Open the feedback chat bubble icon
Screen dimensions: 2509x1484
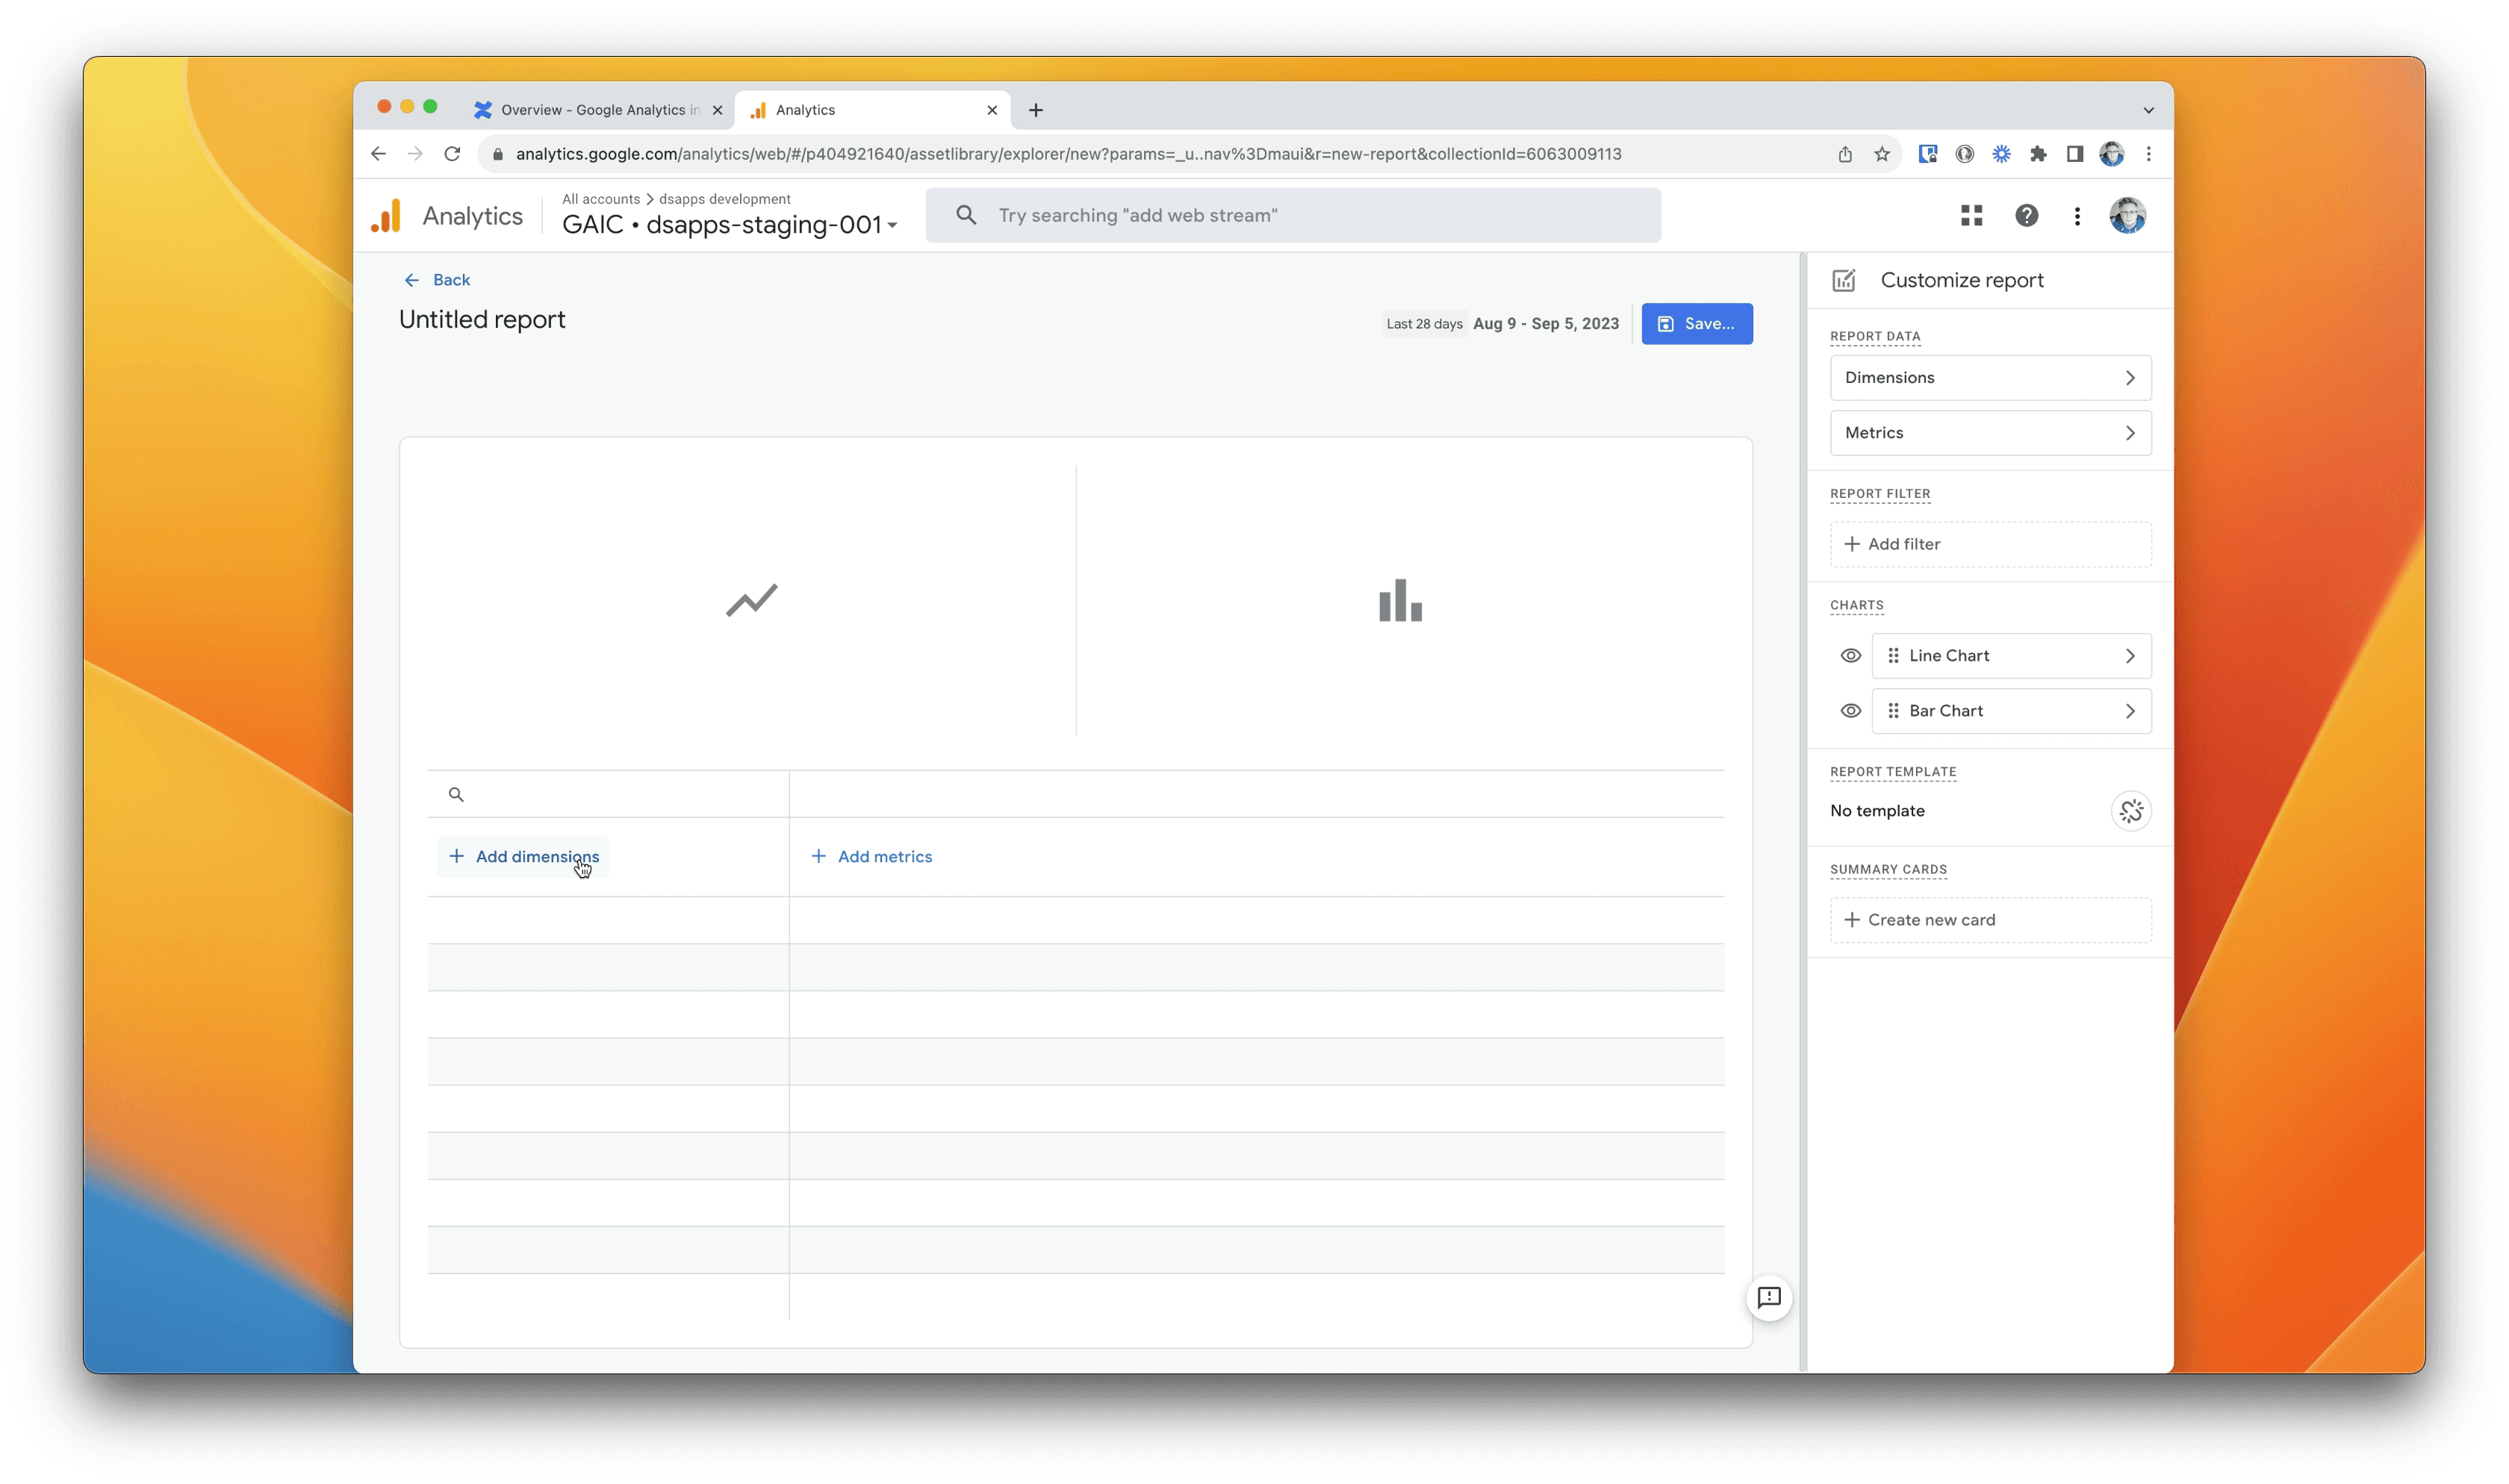click(1769, 1297)
